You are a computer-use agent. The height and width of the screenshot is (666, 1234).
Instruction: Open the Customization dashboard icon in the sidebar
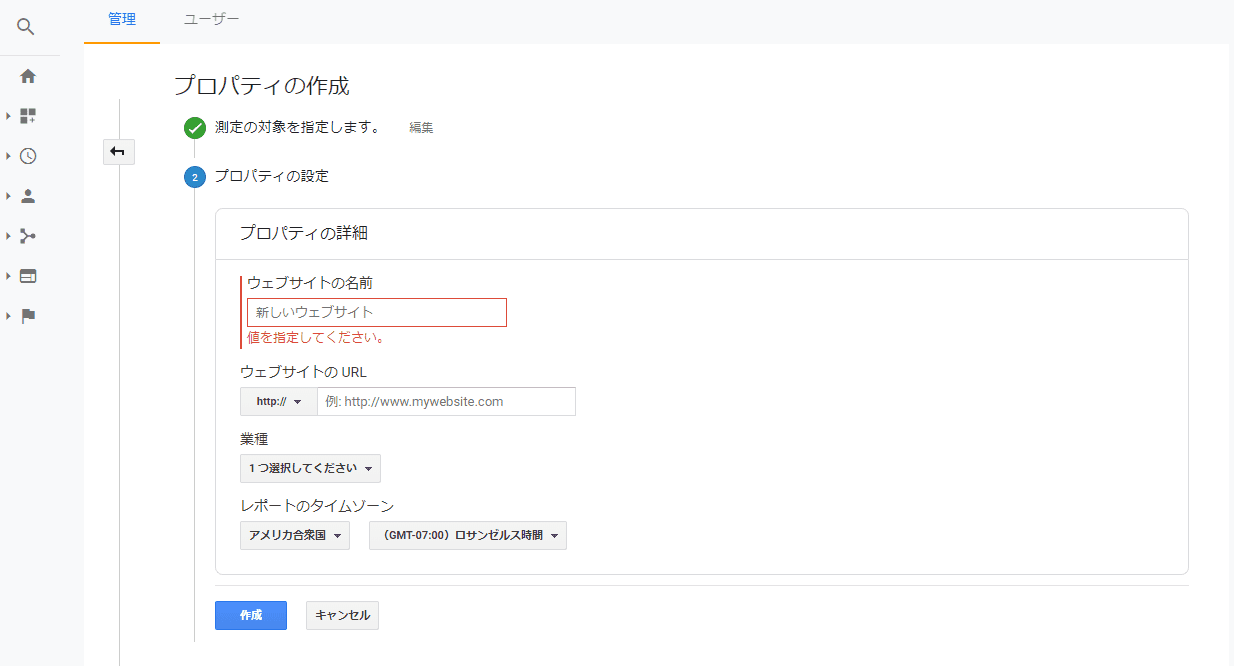point(28,116)
